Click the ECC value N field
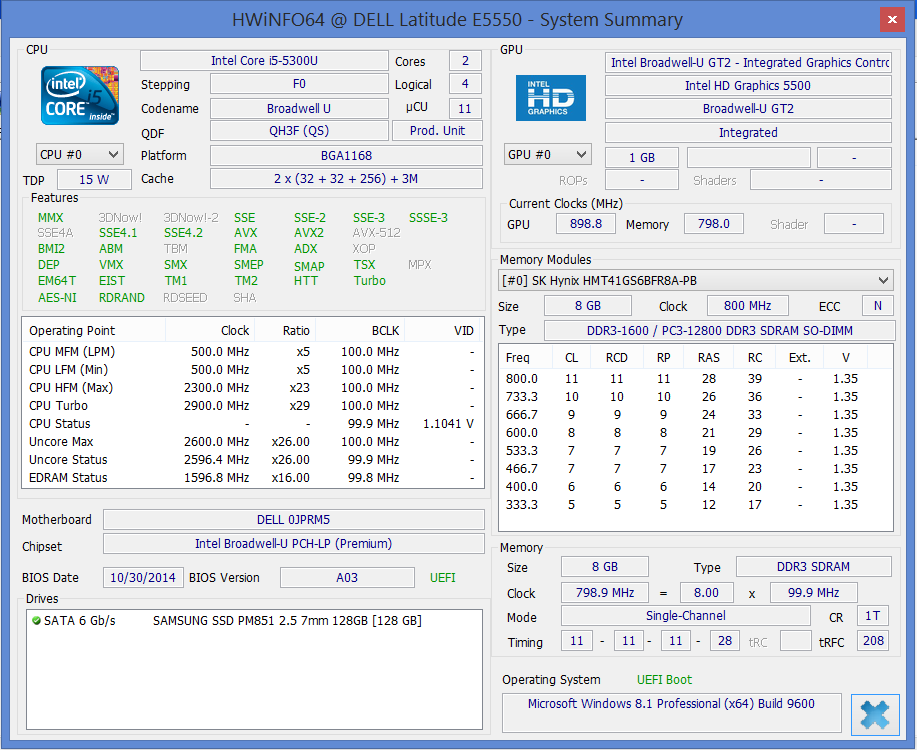917x750 pixels. [x=878, y=305]
